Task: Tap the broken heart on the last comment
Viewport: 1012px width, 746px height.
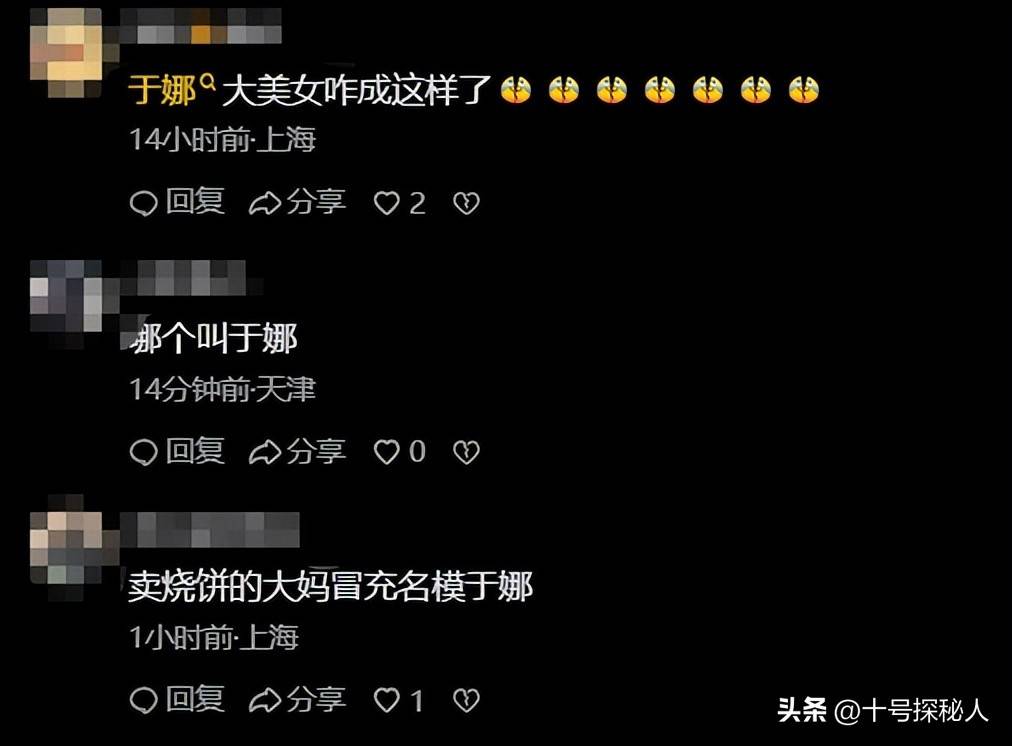Action: click(466, 700)
